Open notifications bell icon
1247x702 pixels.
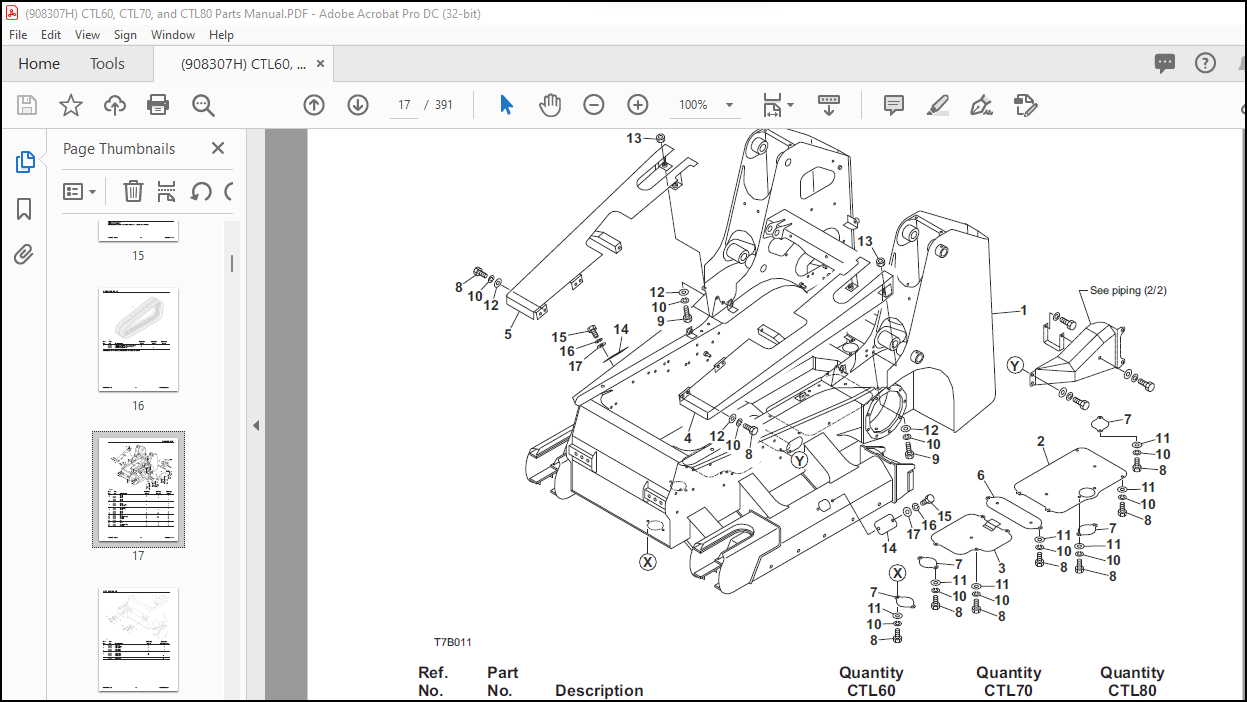coord(1244,63)
